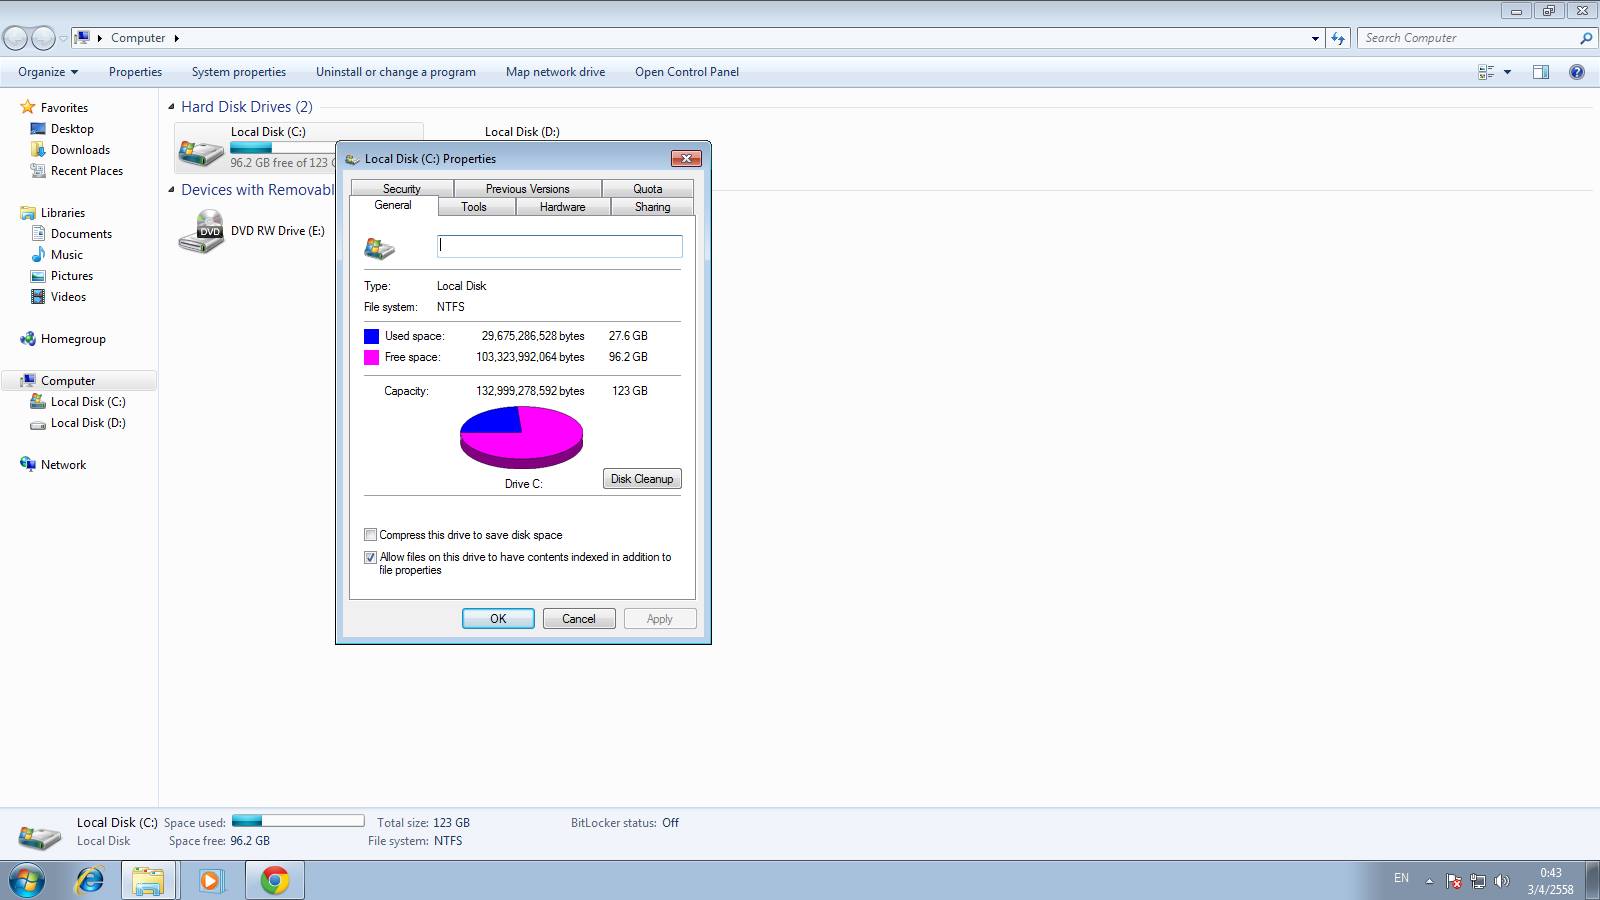Open the Organize dropdown menu
1600x900 pixels.
point(48,72)
